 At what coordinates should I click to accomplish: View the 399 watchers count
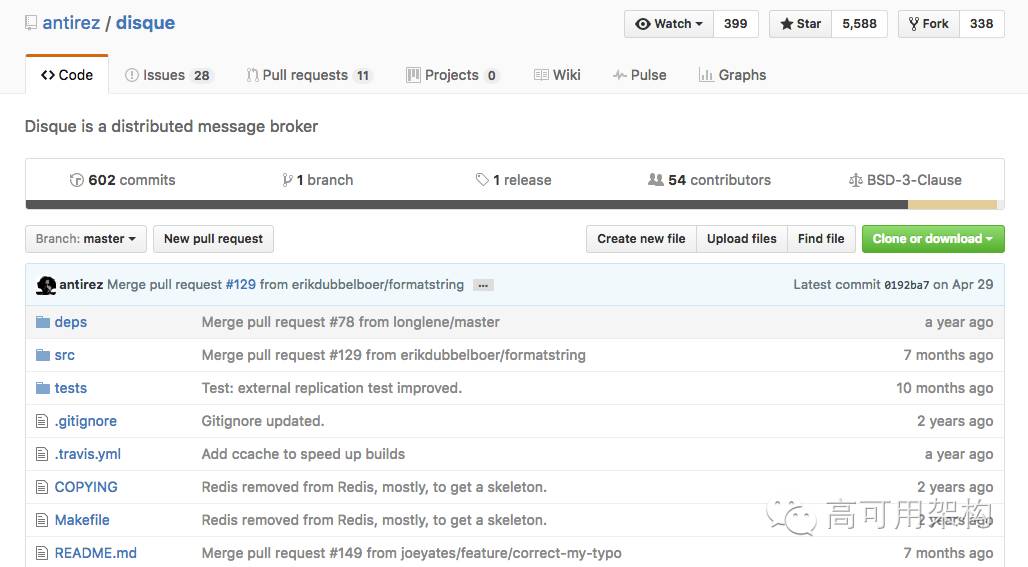(x=736, y=24)
